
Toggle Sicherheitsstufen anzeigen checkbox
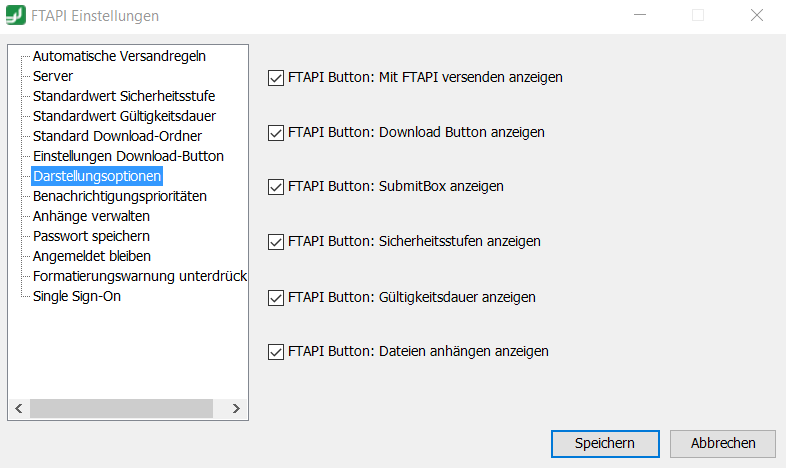pos(276,242)
